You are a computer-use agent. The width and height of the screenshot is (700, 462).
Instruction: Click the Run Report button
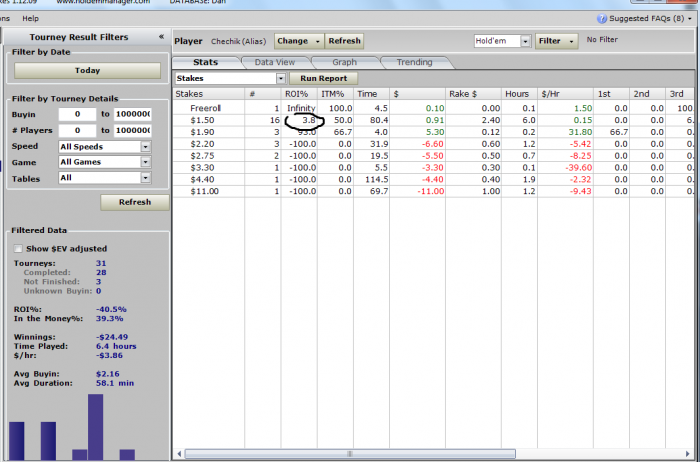coord(324,79)
